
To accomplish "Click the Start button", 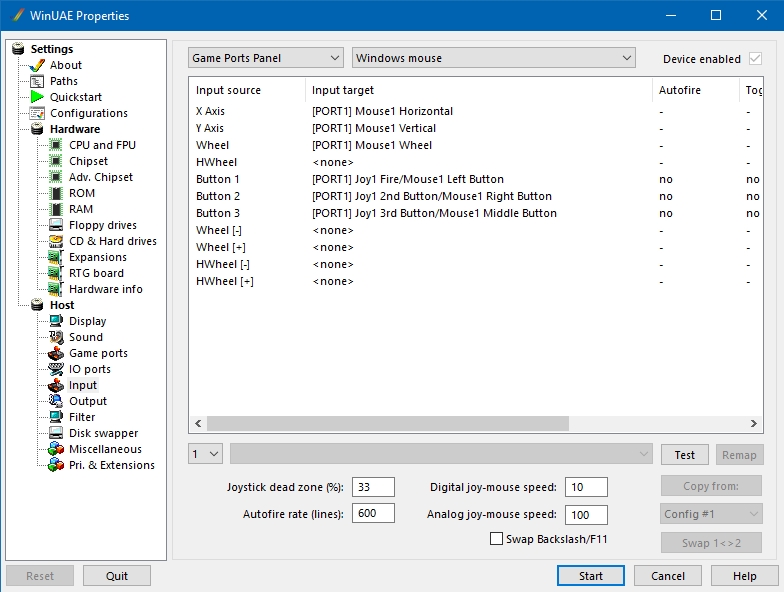I will [590, 576].
